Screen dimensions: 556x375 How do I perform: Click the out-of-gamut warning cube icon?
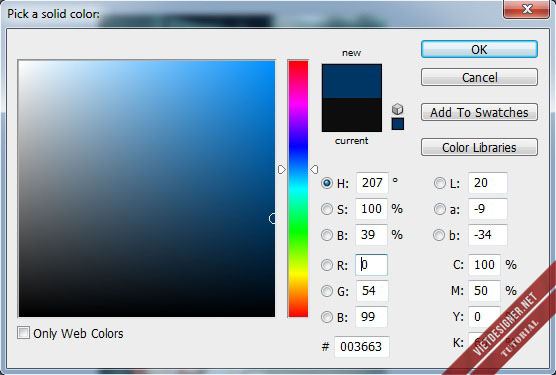397,109
